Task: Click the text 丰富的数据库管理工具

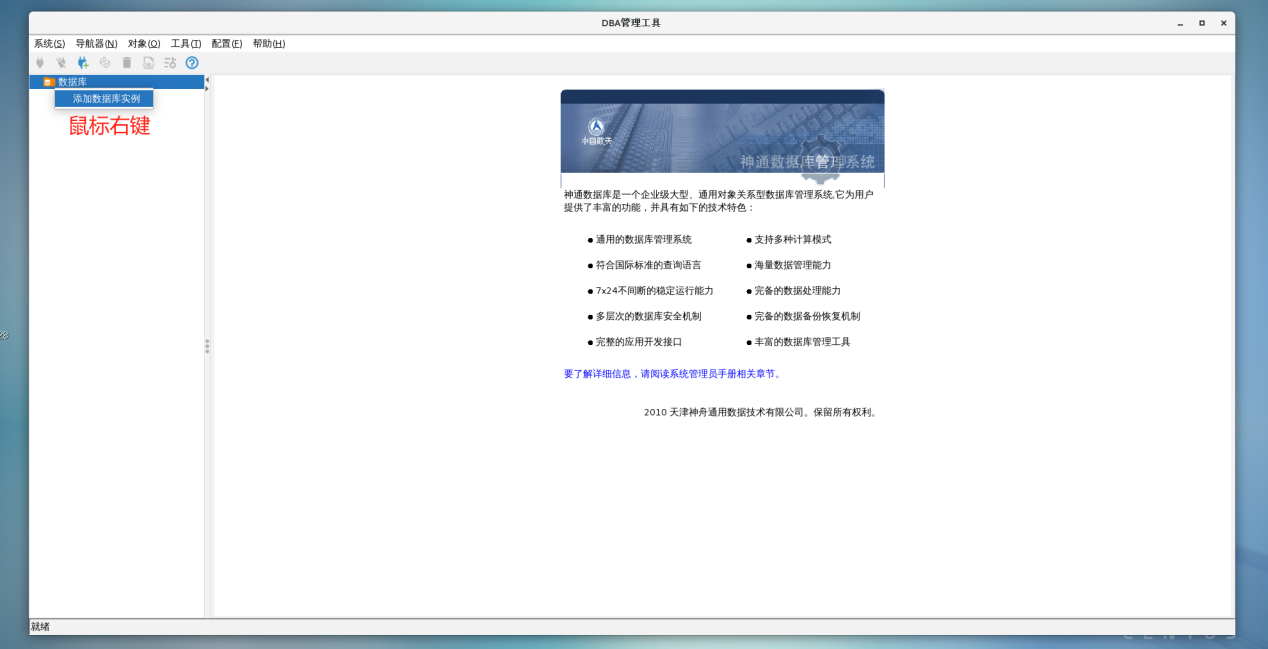Action: click(802, 342)
